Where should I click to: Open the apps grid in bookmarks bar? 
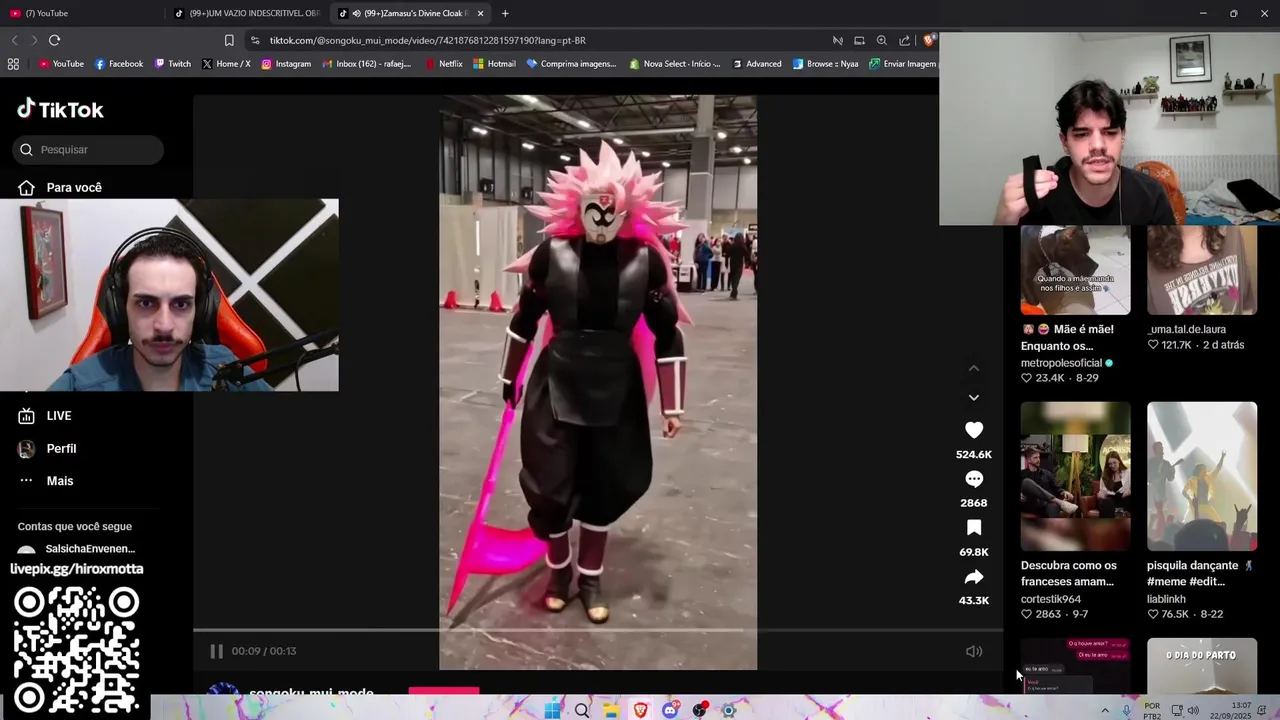click(13, 64)
